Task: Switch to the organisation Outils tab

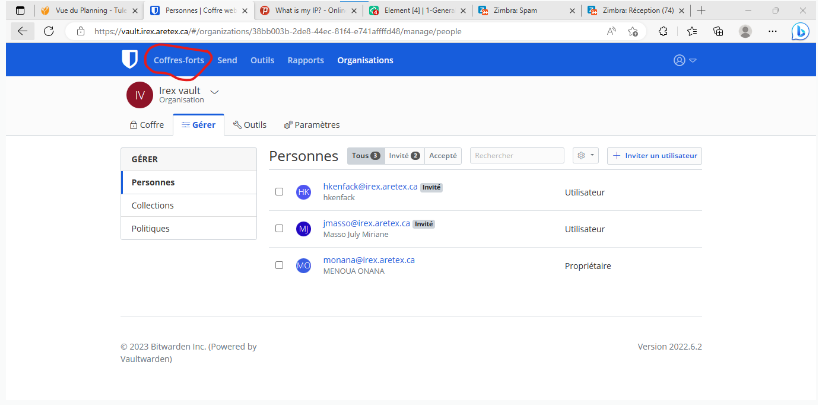Action: (x=250, y=125)
